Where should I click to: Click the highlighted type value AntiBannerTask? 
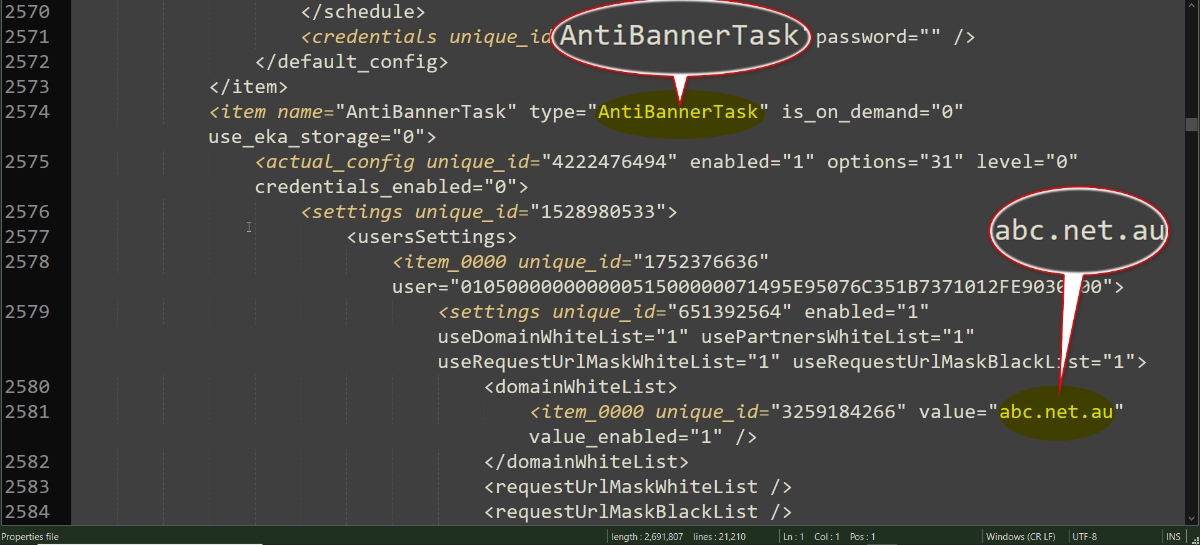(679, 112)
